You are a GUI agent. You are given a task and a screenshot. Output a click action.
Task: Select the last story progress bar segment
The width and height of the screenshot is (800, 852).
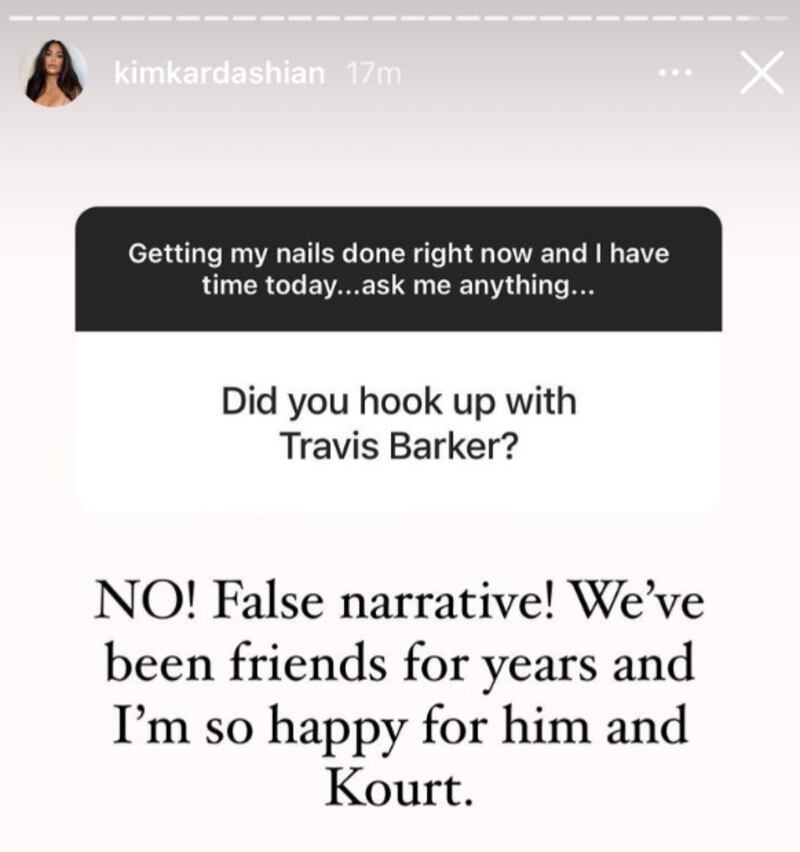click(776, 18)
